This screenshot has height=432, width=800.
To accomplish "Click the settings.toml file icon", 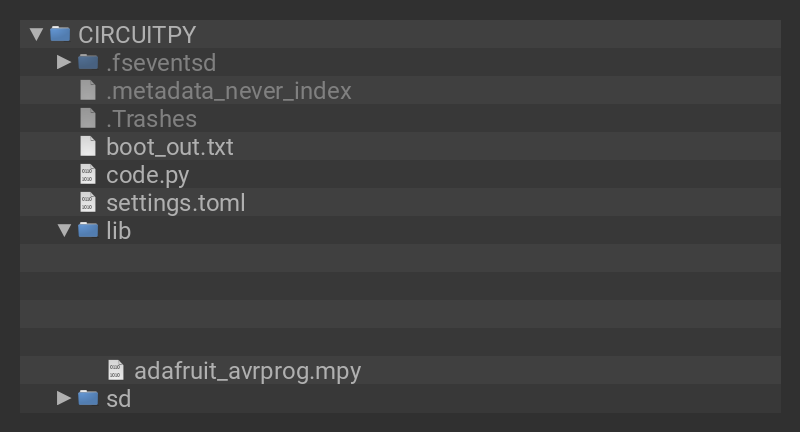I will tap(88, 202).
